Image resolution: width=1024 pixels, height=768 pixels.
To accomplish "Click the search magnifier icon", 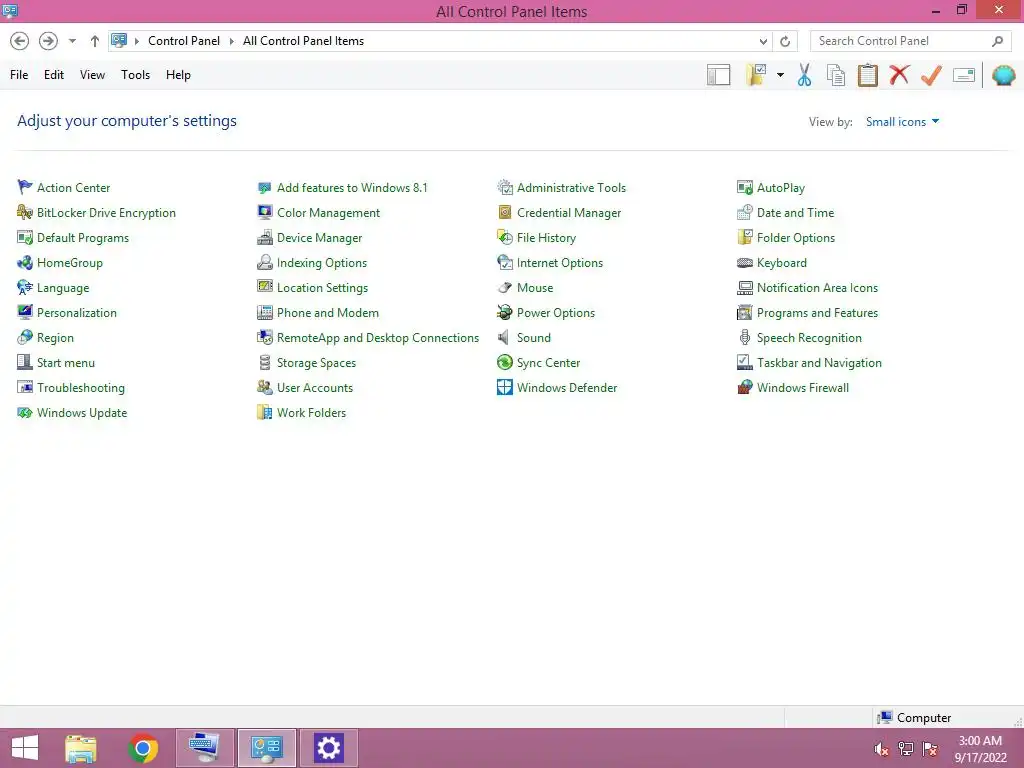I will point(997,41).
